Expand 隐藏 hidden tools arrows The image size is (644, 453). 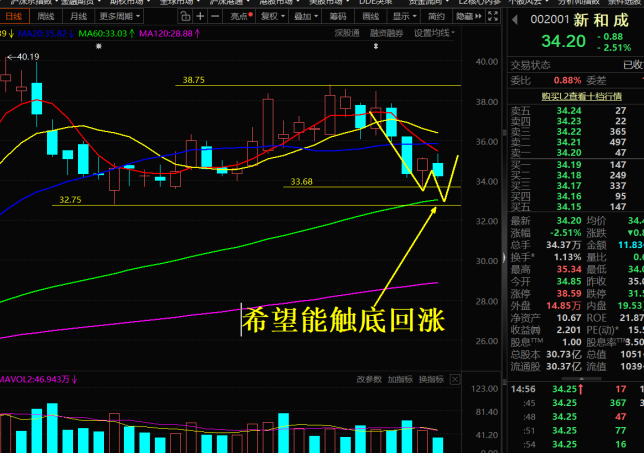pyautogui.click(x=469, y=16)
